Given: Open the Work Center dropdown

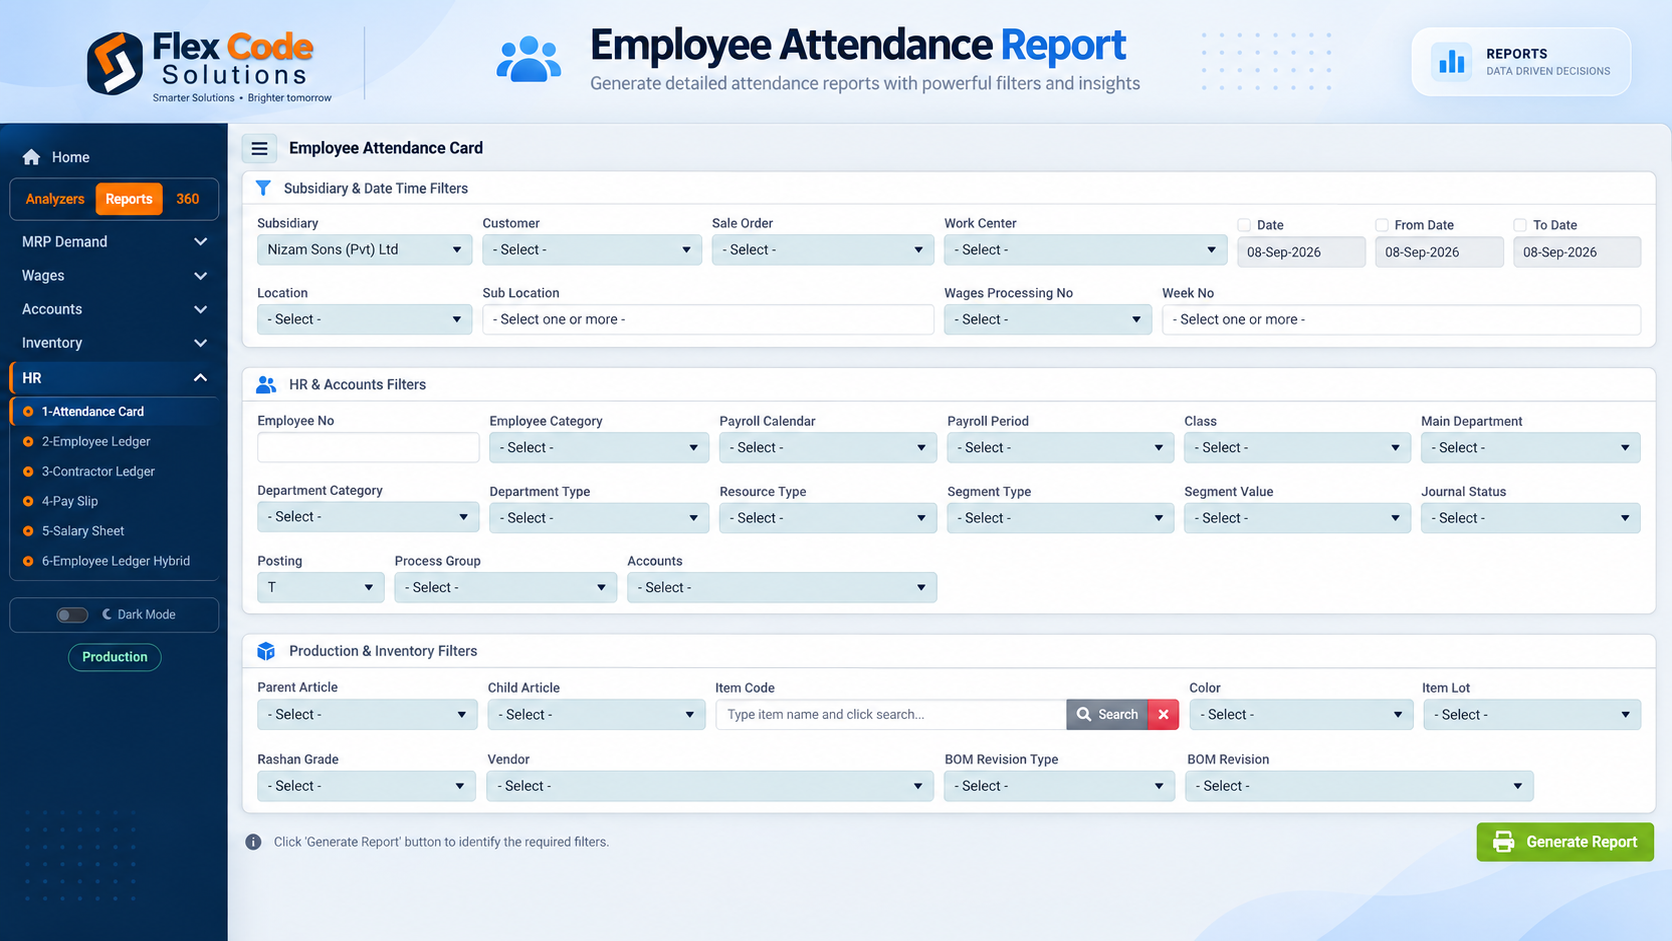Looking at the screenshot, I should click(1085, 250).
